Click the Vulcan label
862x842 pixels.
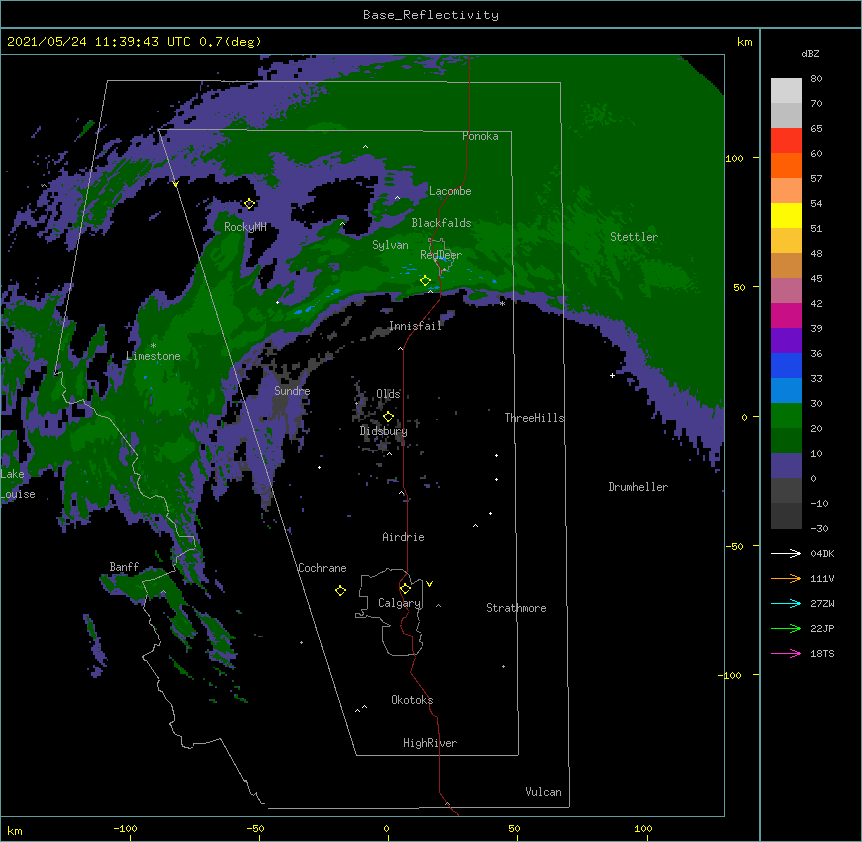pyautogui.click(x=543, y=792)
